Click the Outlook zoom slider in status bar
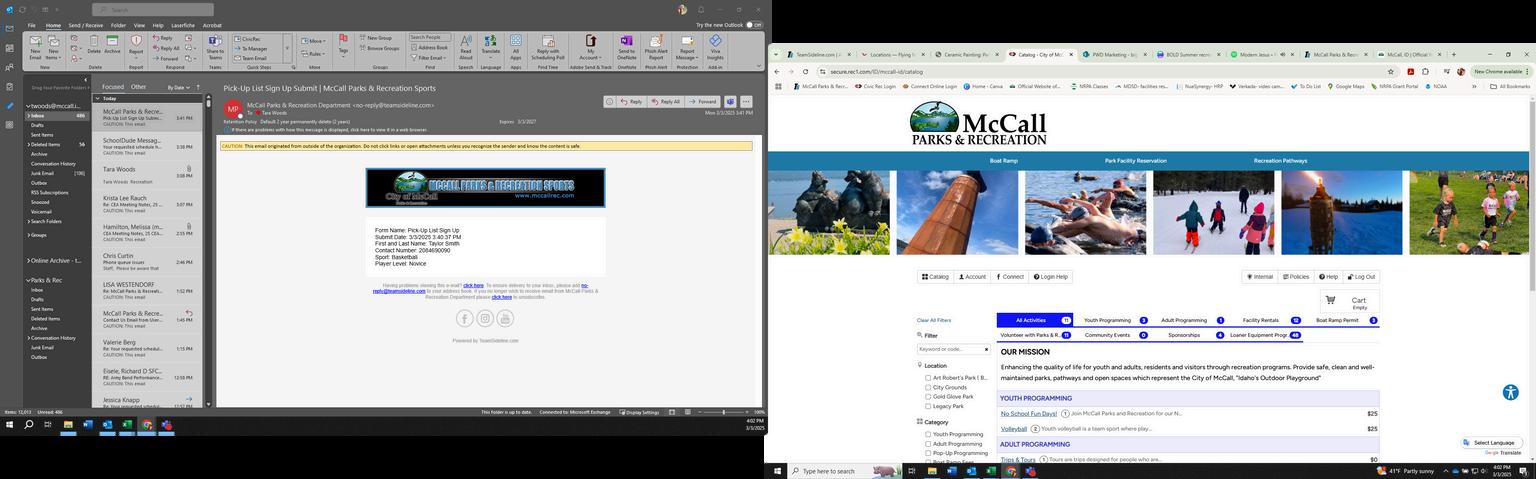 click(724, 412)
